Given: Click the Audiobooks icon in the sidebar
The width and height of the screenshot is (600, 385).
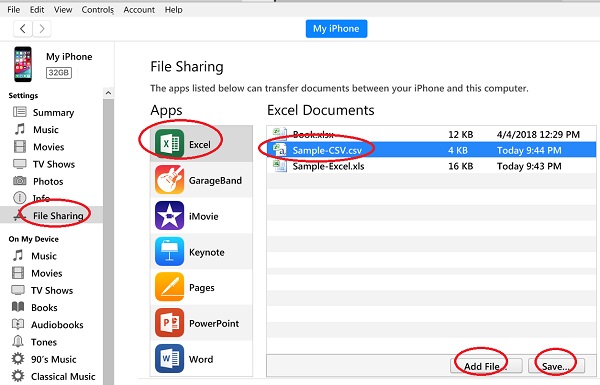Looking at the screenshot, I should [18, 324].
